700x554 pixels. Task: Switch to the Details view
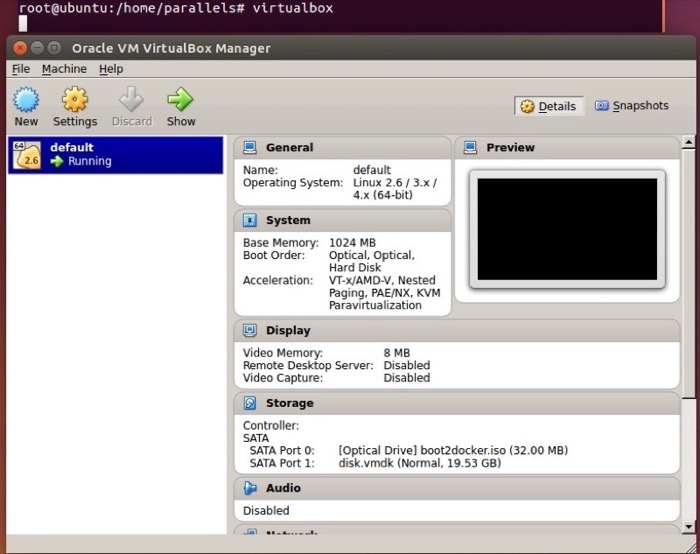tap(549, 106)
